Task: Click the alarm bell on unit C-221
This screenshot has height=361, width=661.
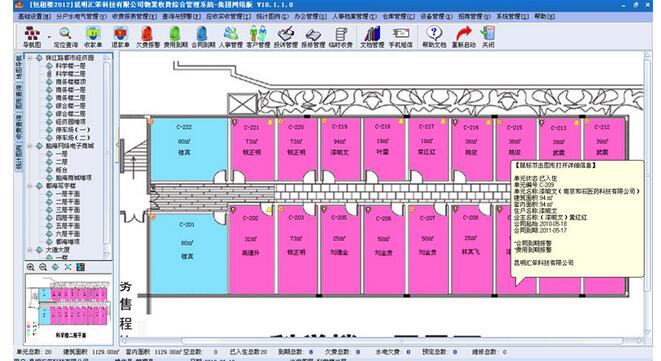Action: pyautogui.click(x=270, y=122)
